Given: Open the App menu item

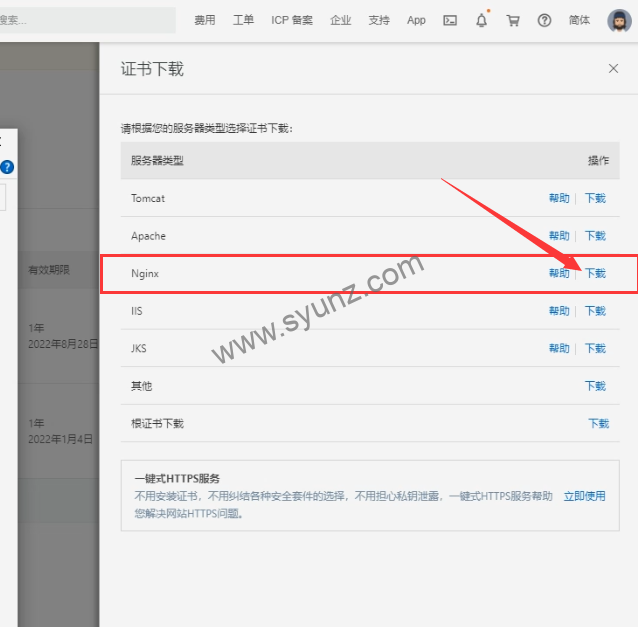Looking at the screenshot, I should coord(416,20).
